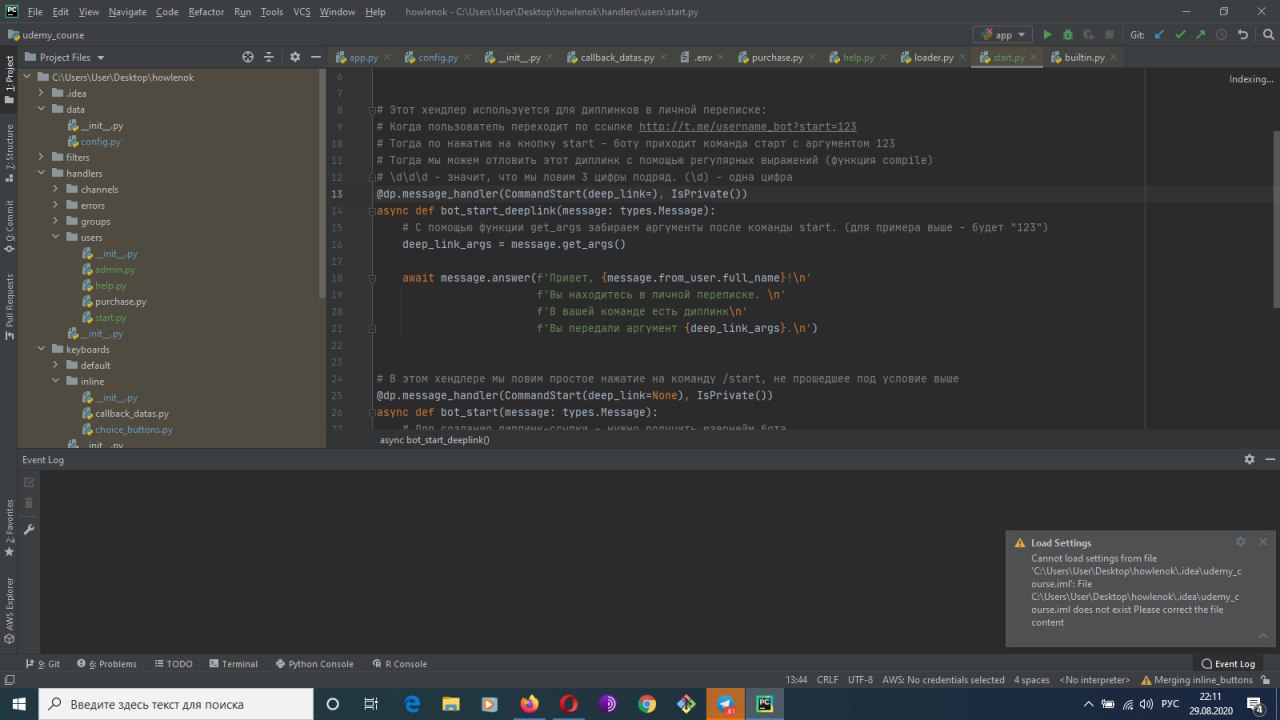Hide the Event Log panel
Screen dimensions: 1280x720
coord(1268,459)
